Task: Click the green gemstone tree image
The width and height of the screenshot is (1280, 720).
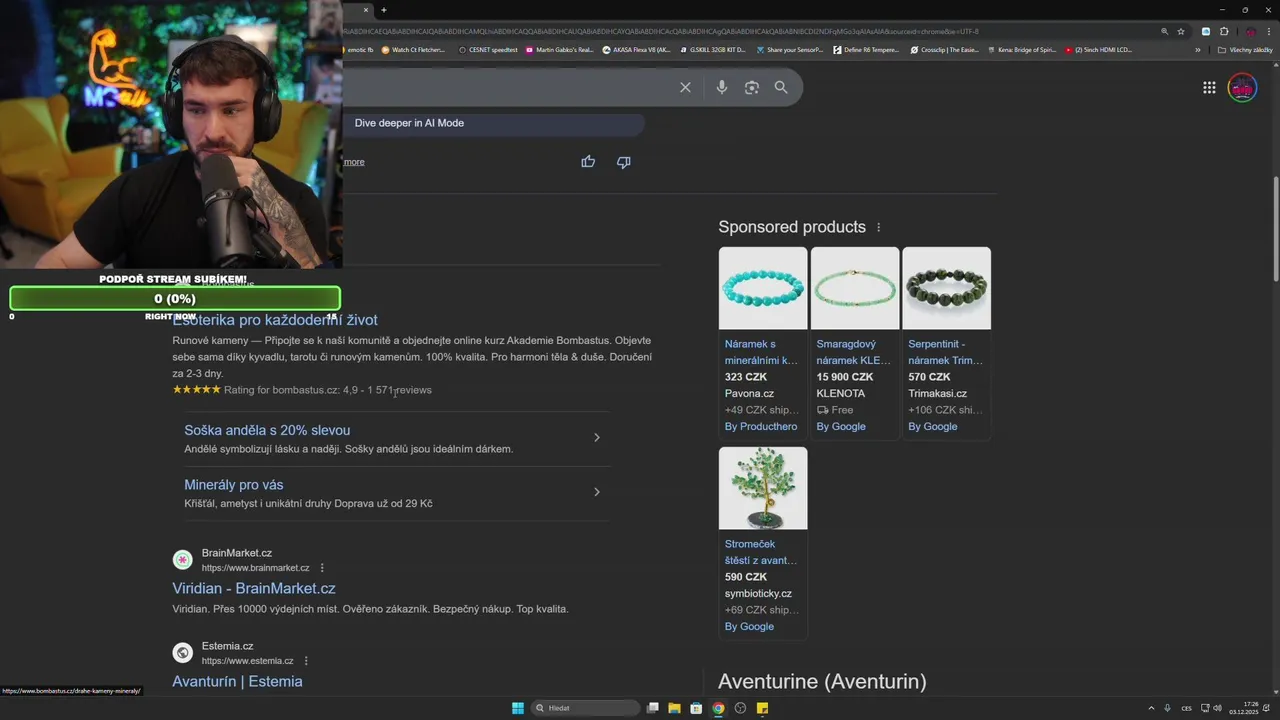Action: 763,488
